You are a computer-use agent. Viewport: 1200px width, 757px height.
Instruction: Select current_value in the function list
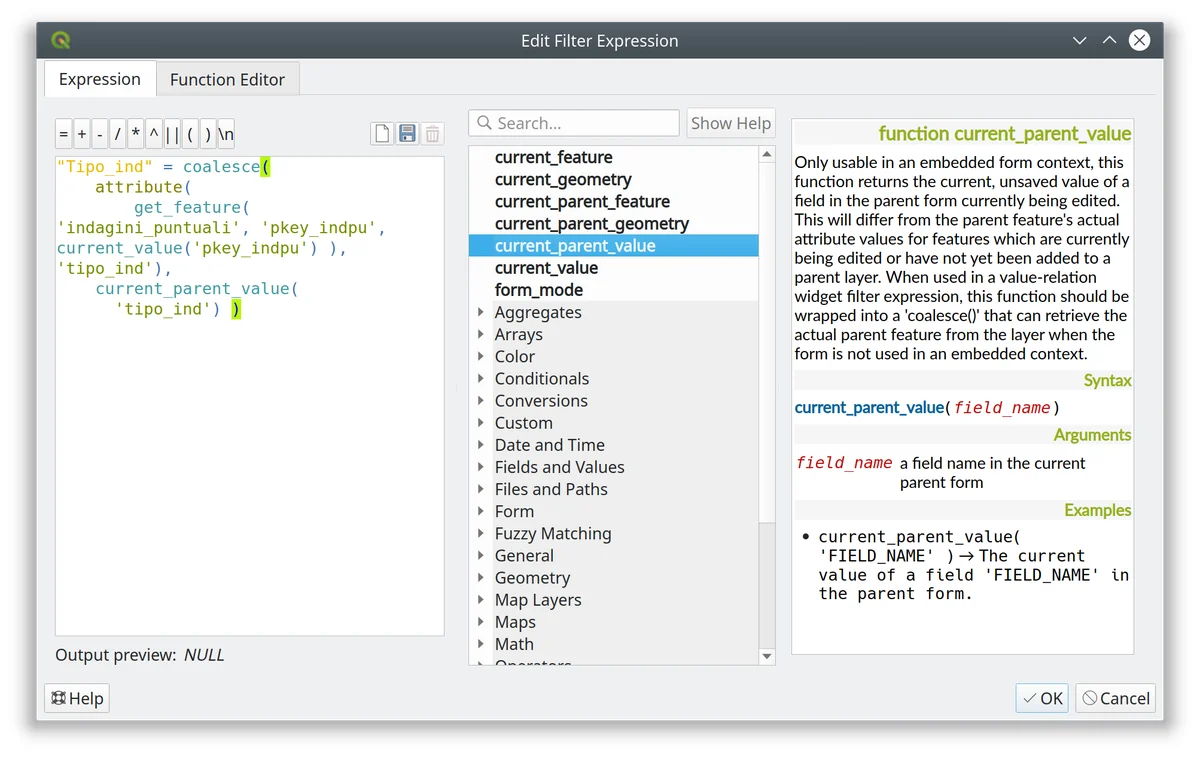point(546,268)
